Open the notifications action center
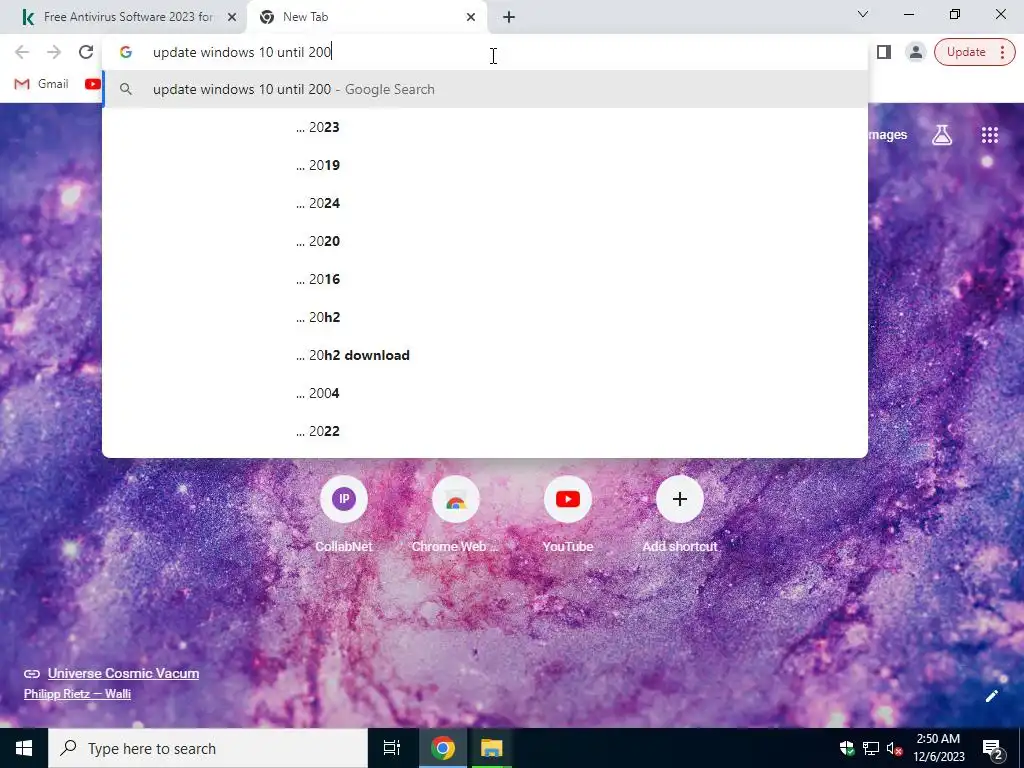 coord(993,748)
